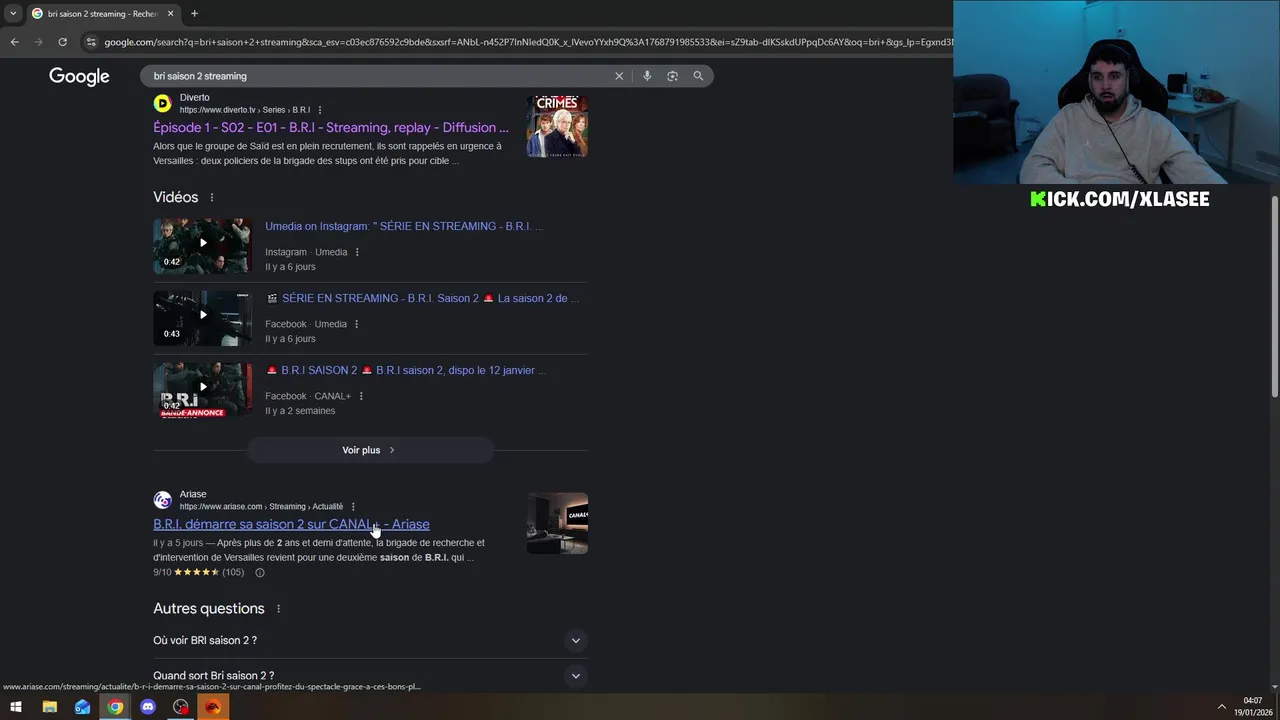Open options for Facebook Umedia video
This screenshot has width=1280, height=720.
pyautogui.click(x=357, y=324)
